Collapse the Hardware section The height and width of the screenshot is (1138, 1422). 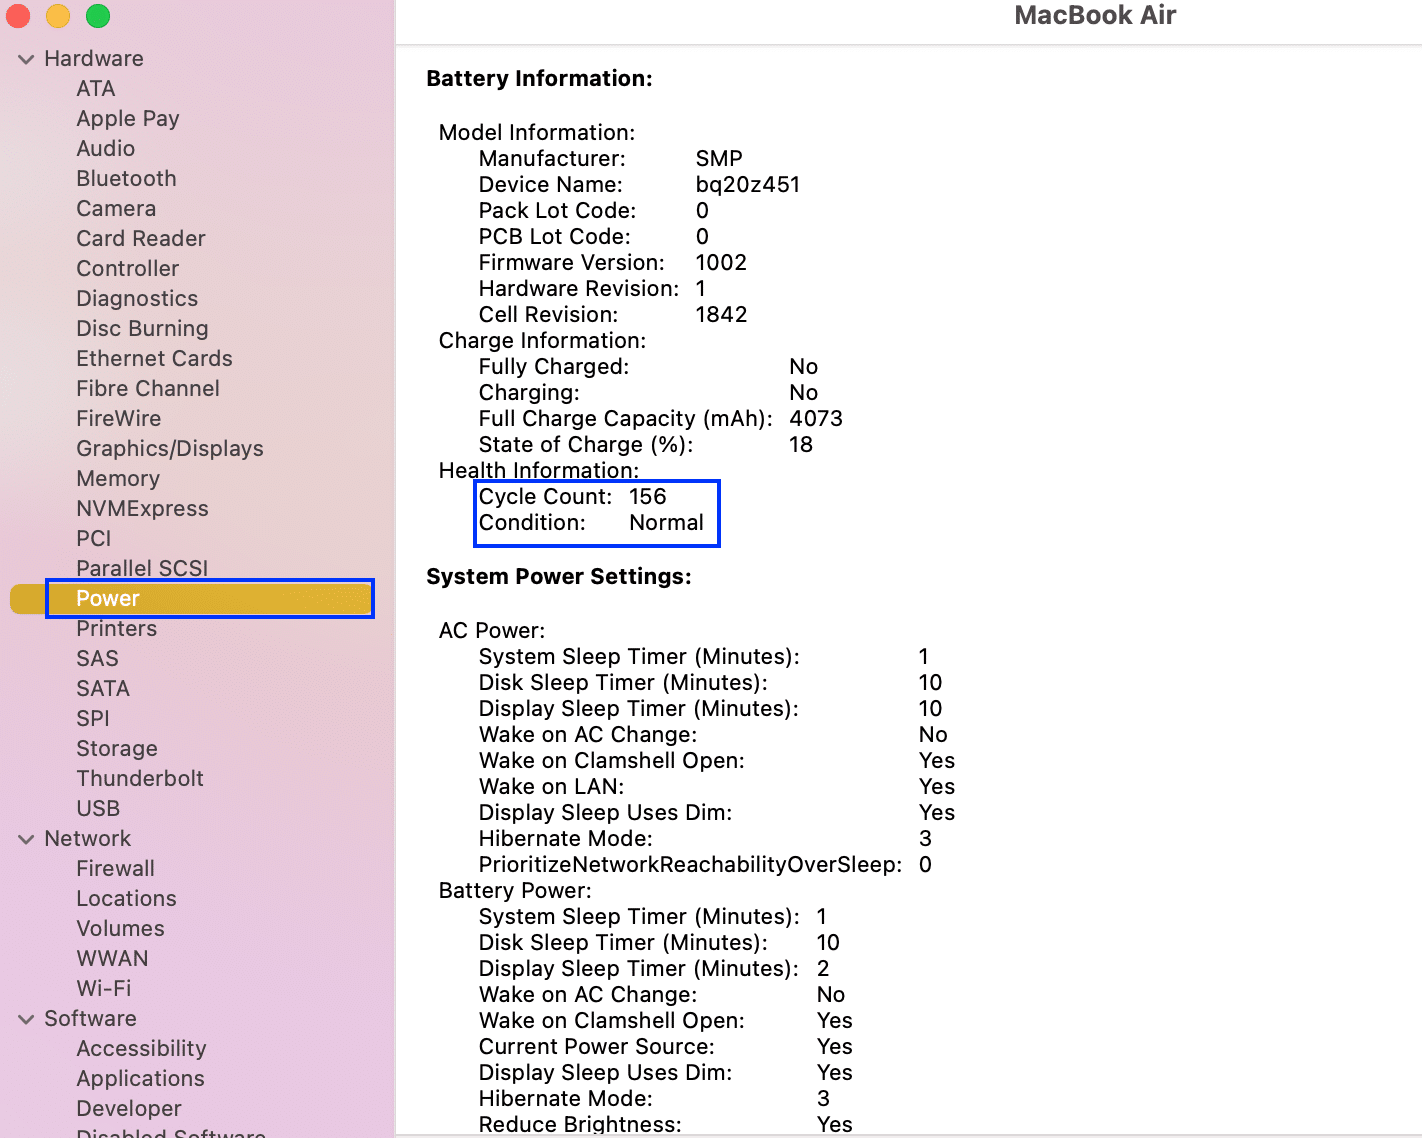pos(26,58)
